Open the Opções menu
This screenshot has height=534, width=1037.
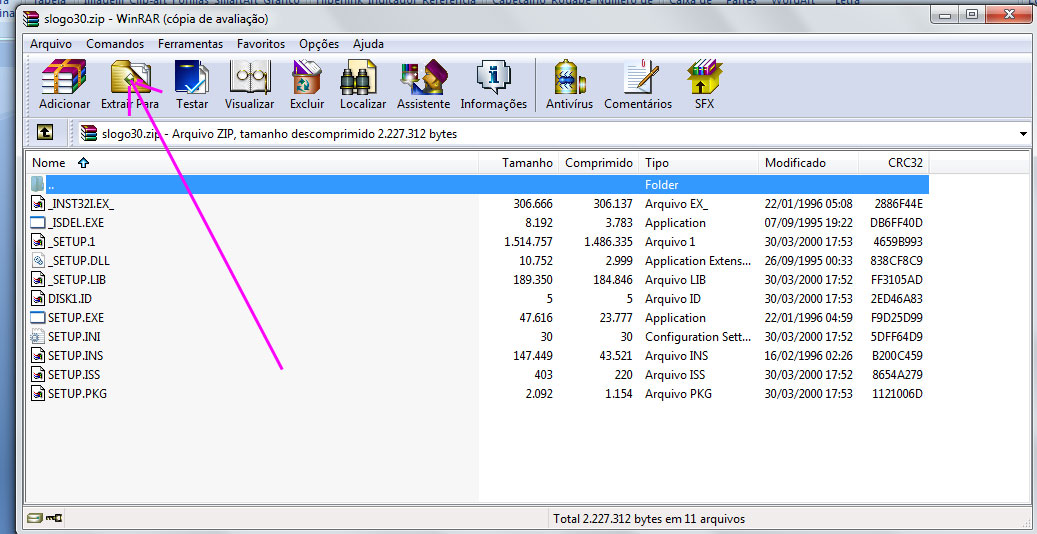[319, 44]
